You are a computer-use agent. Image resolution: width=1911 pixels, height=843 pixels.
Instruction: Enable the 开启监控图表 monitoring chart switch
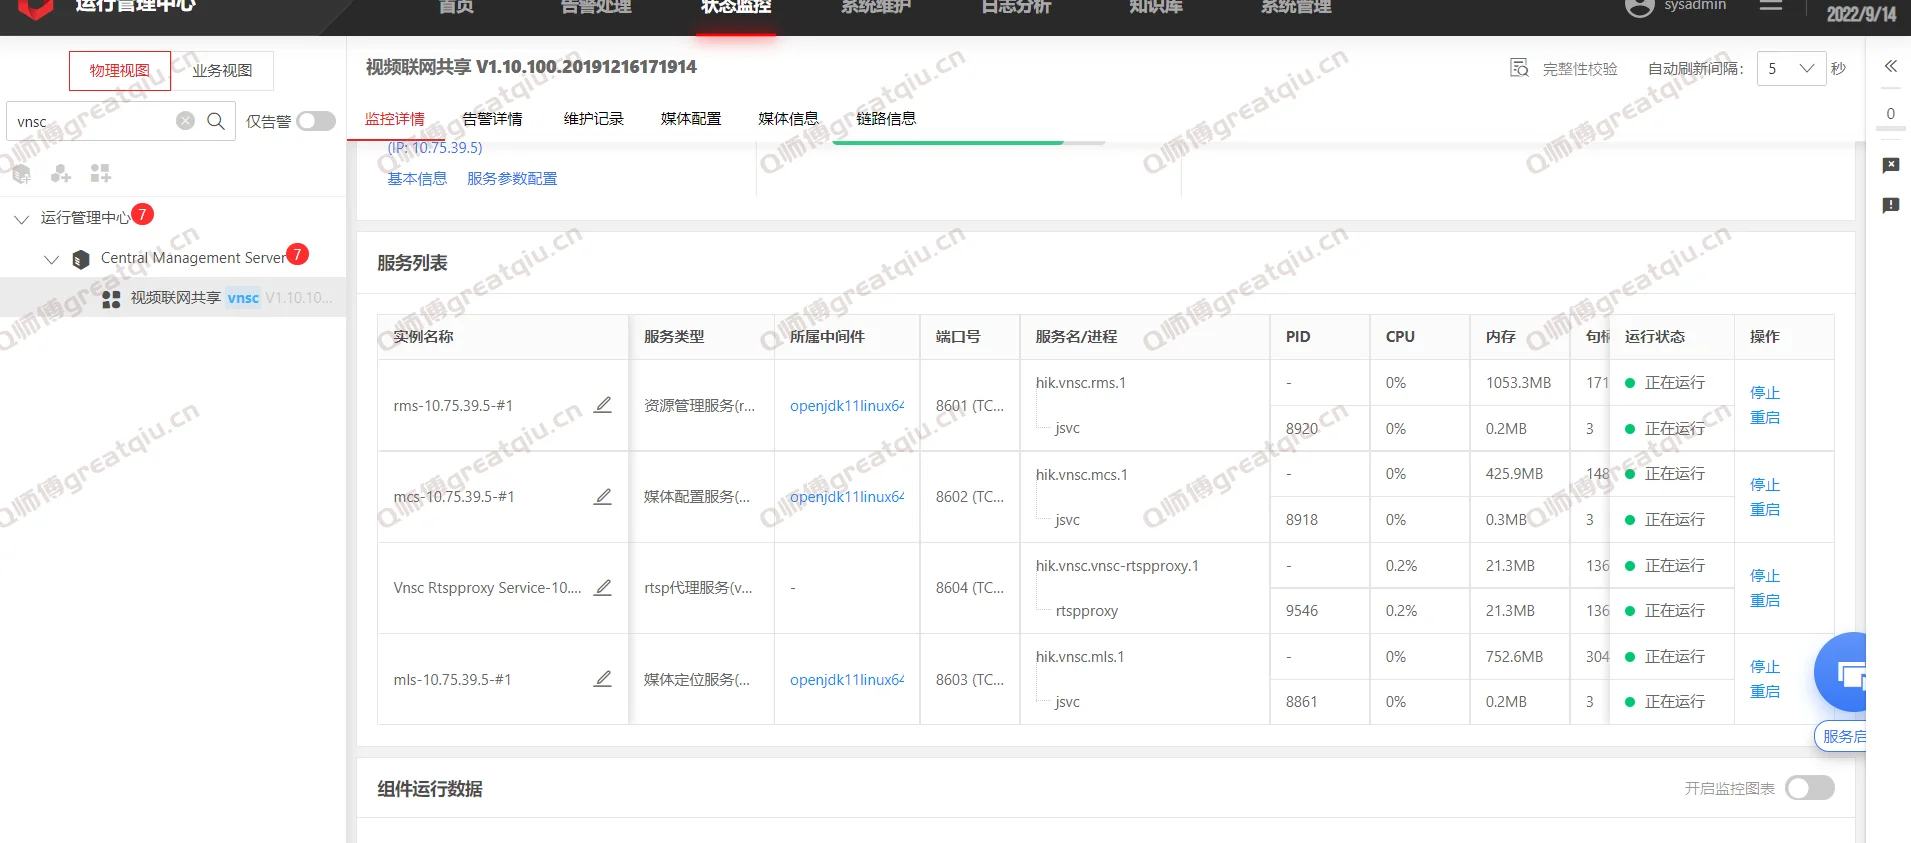(1809, 788)
